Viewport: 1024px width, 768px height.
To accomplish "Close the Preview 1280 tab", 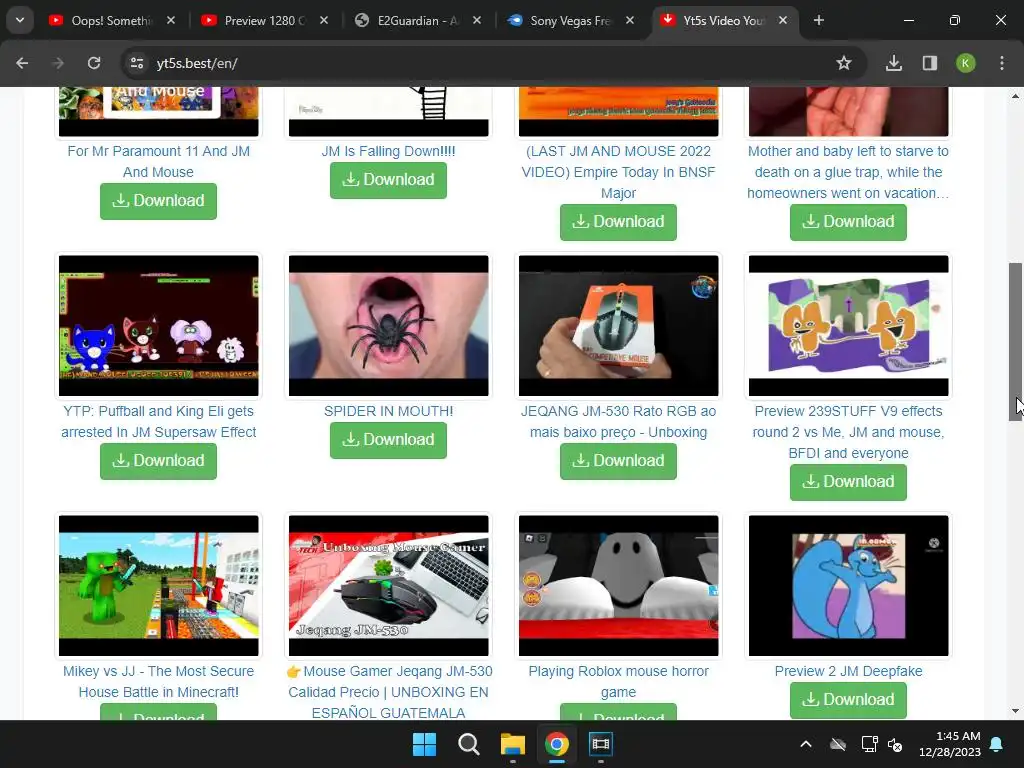I will [x=324, y=20].
